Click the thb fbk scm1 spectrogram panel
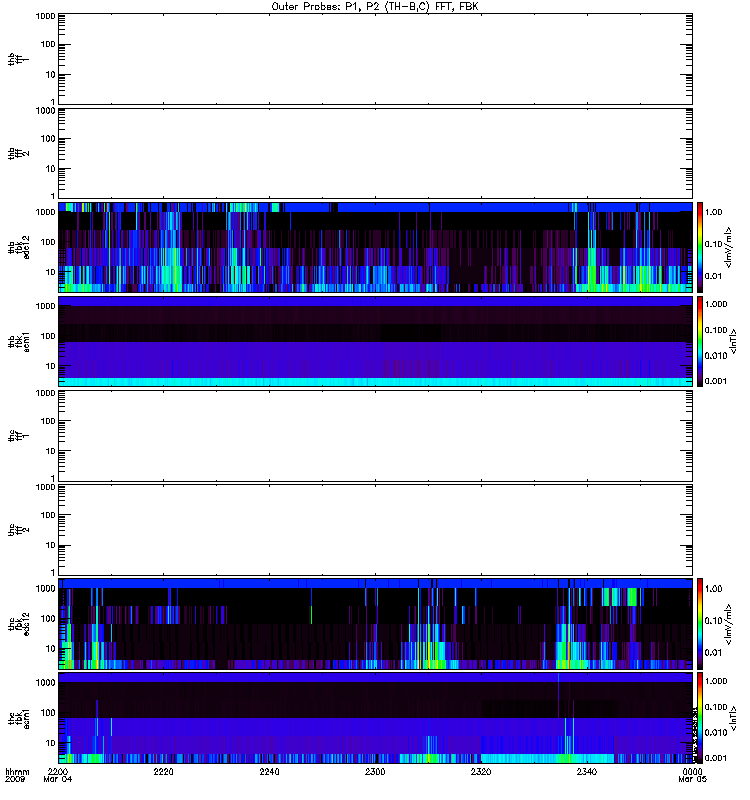 tap(375, 341)
